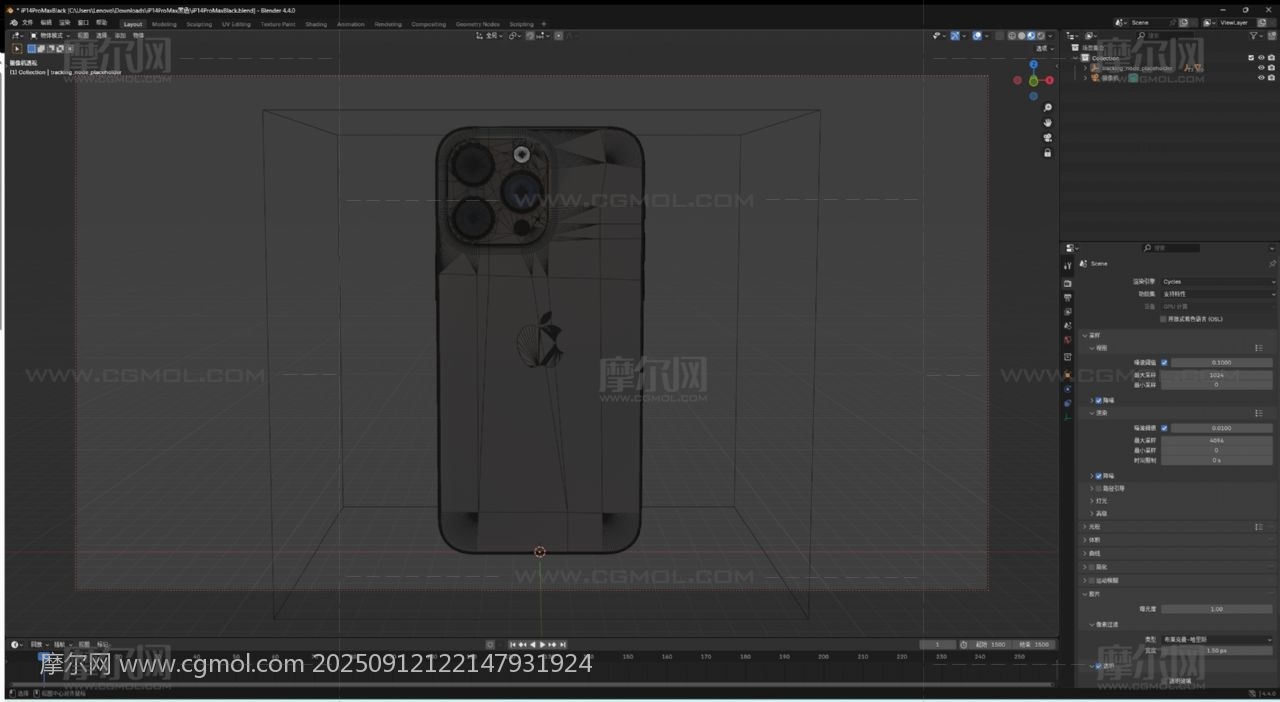
Task: Open Tool tab in properties editor
Action: pos(1067,266)
